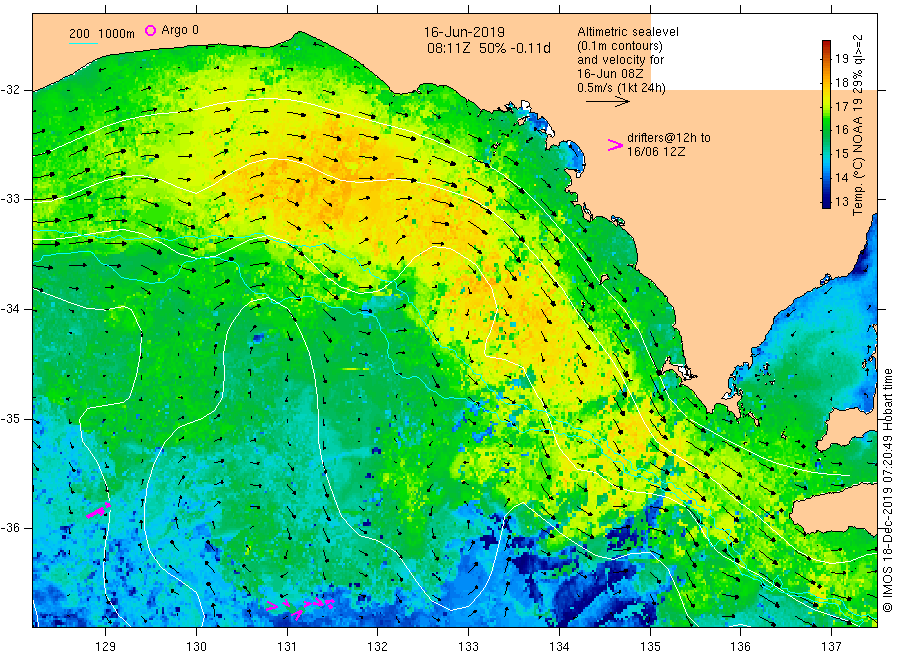Click the 'Temp. (°C) NOAA 19' vertical label
Screen dimensions: 900x660
pos(858,157)
